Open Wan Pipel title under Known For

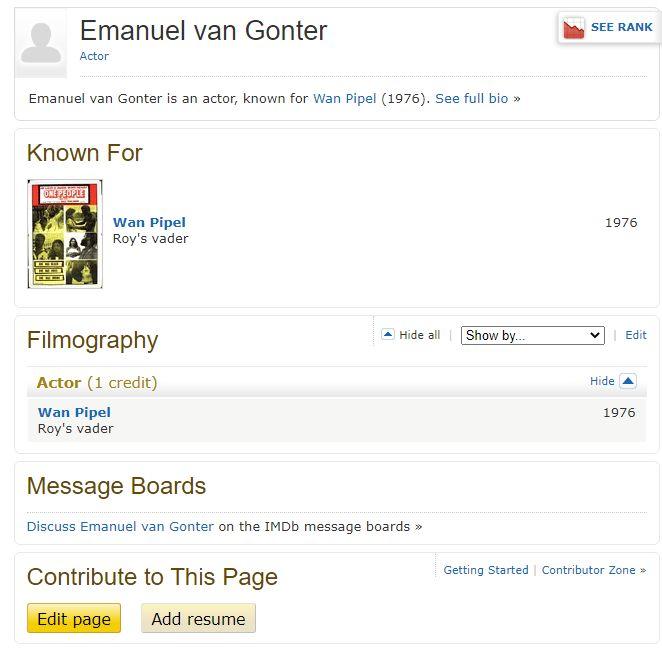pos(149,222)
